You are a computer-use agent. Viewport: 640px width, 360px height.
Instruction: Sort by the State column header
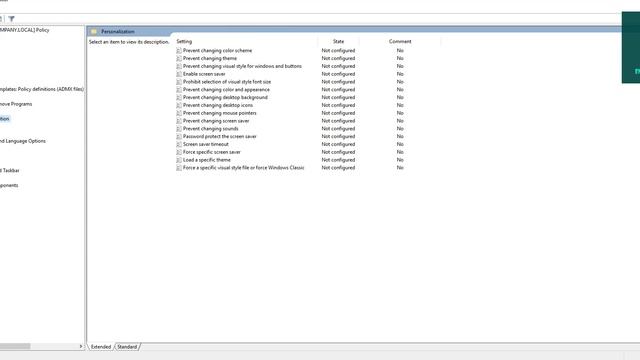click(338, 42)
